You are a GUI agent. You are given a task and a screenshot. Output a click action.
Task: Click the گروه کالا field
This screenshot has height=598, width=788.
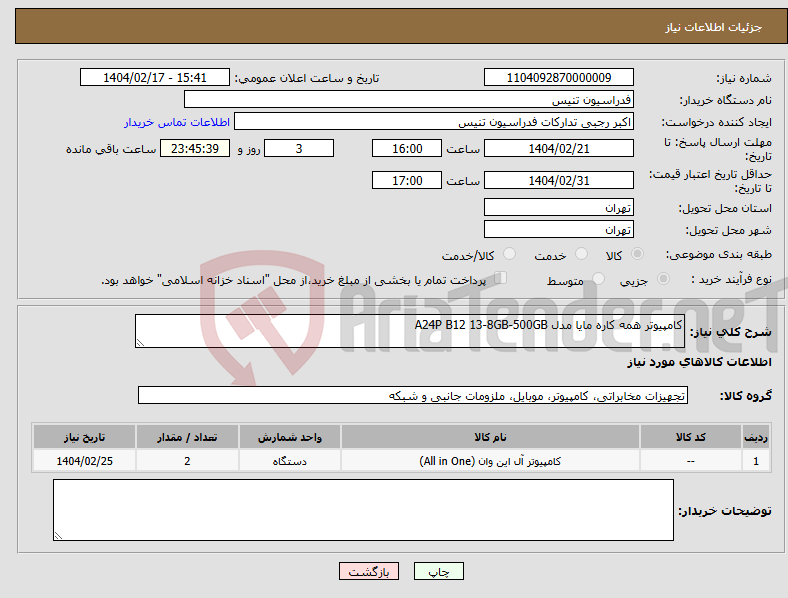(x=413, y=395)
